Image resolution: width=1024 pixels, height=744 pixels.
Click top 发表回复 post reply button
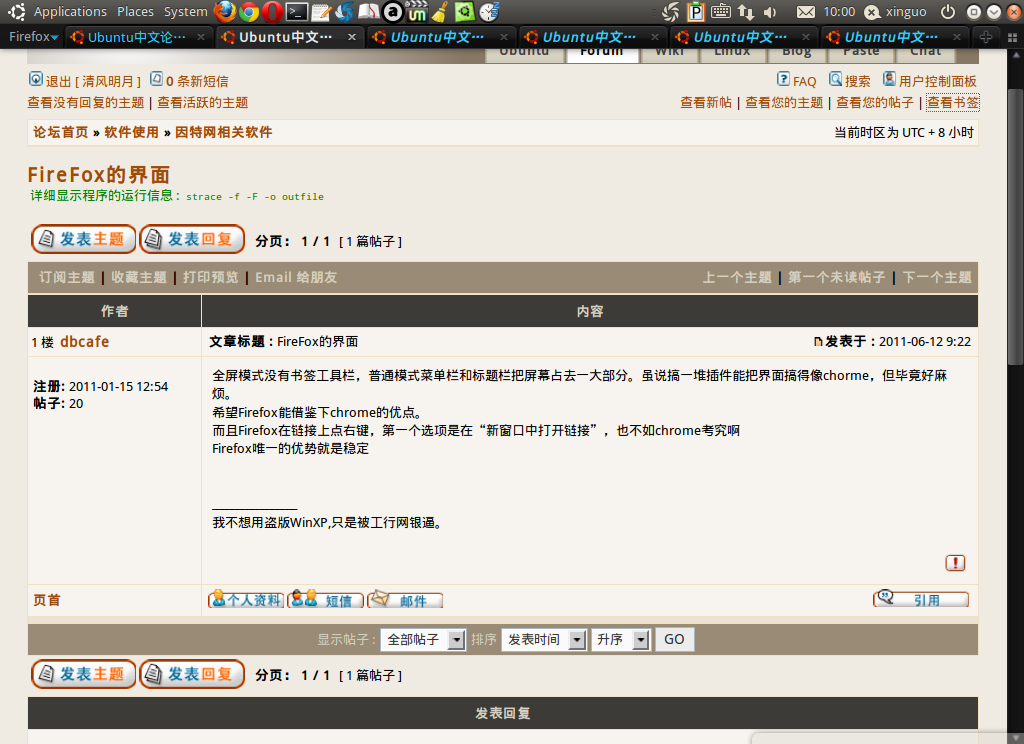tap(192, 239)
